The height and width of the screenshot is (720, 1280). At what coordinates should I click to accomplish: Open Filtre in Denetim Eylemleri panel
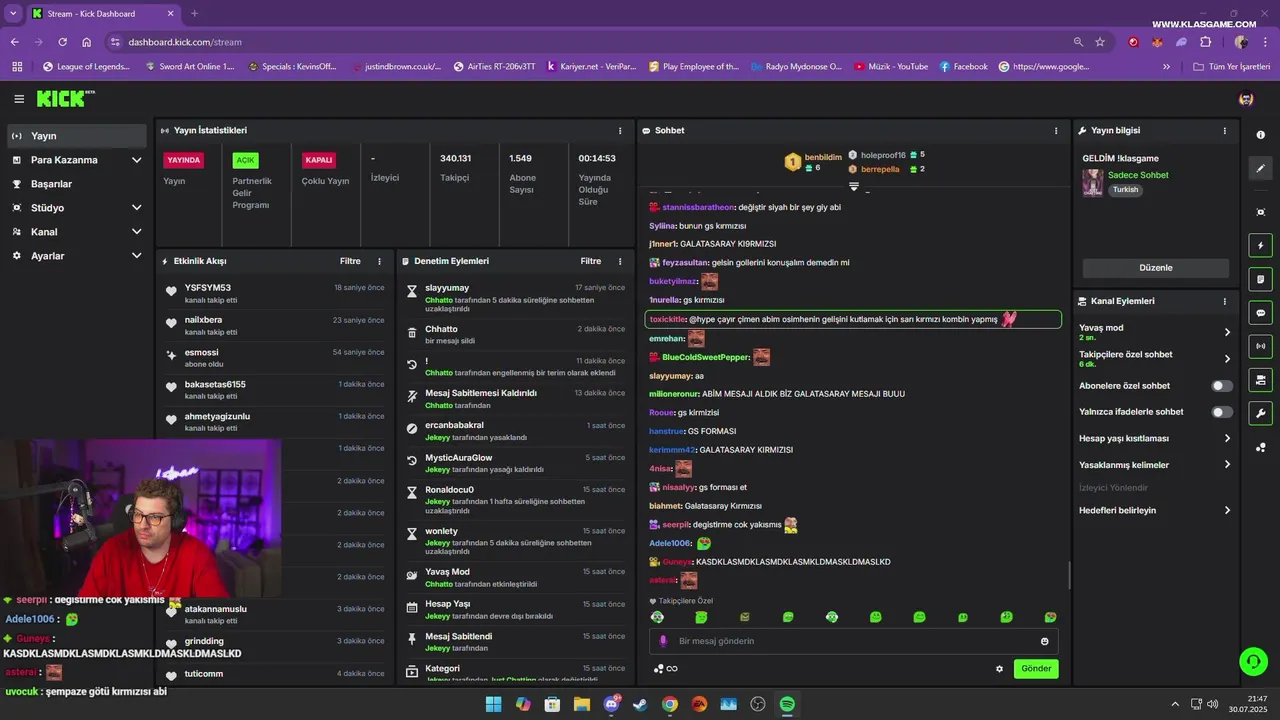(x=591, y=261)
